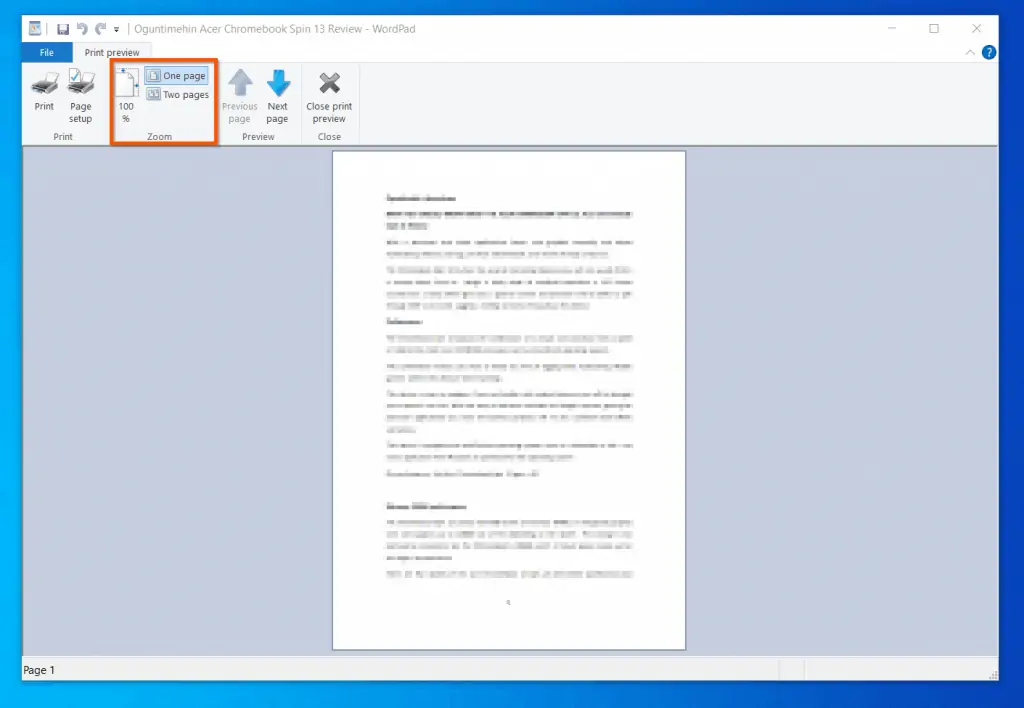Open WordPad Help via the question mark icon
Image resolution: width=1024 pixels, height=708 pixels.
tap(988, 52)
